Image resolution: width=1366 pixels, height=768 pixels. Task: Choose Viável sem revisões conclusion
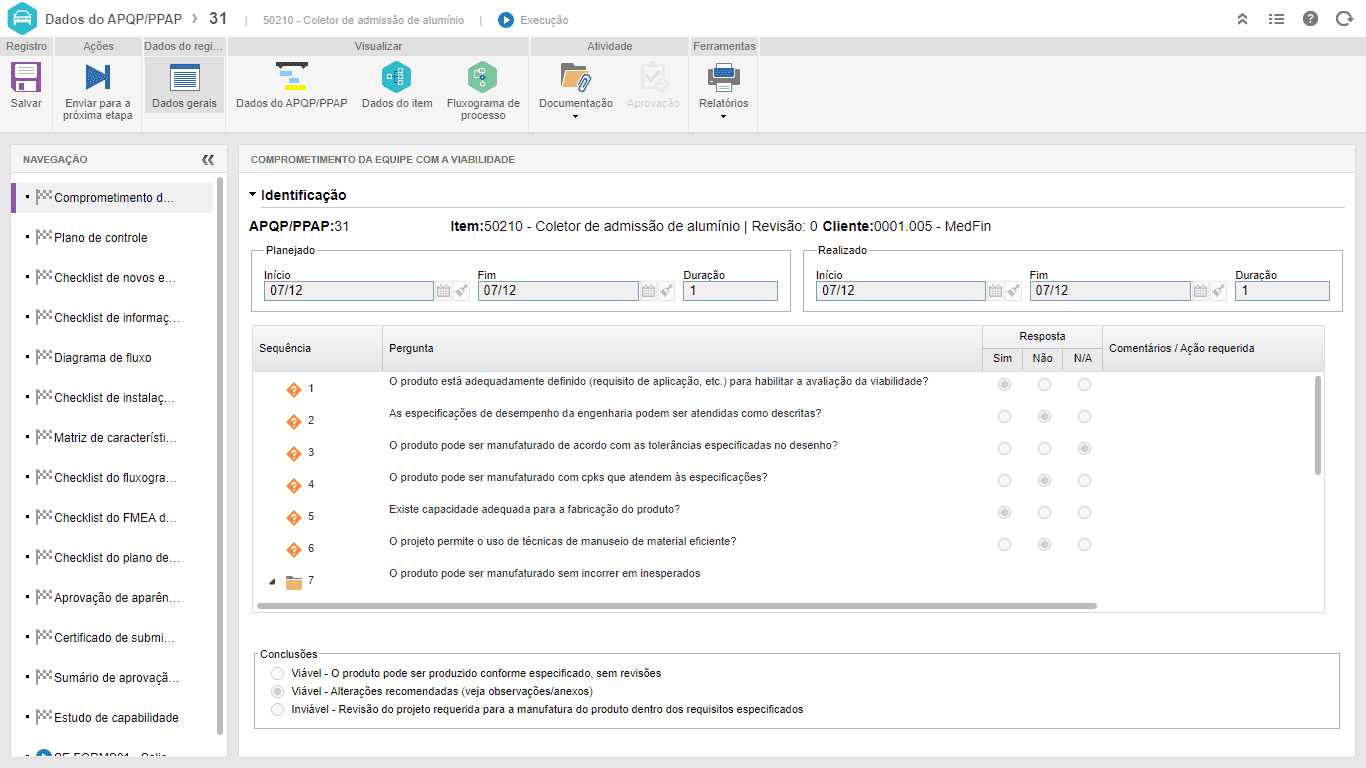point(278,674)
